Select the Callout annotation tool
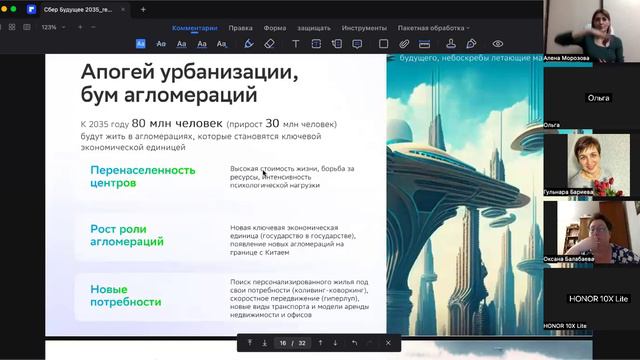This screenshot has width=640, height=360. 337,44
